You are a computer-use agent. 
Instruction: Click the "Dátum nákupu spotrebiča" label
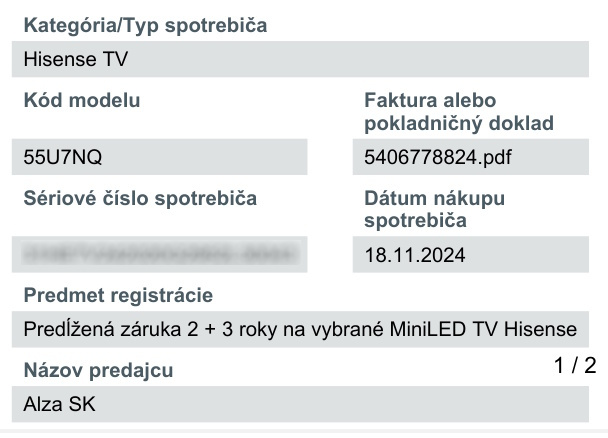435,208
